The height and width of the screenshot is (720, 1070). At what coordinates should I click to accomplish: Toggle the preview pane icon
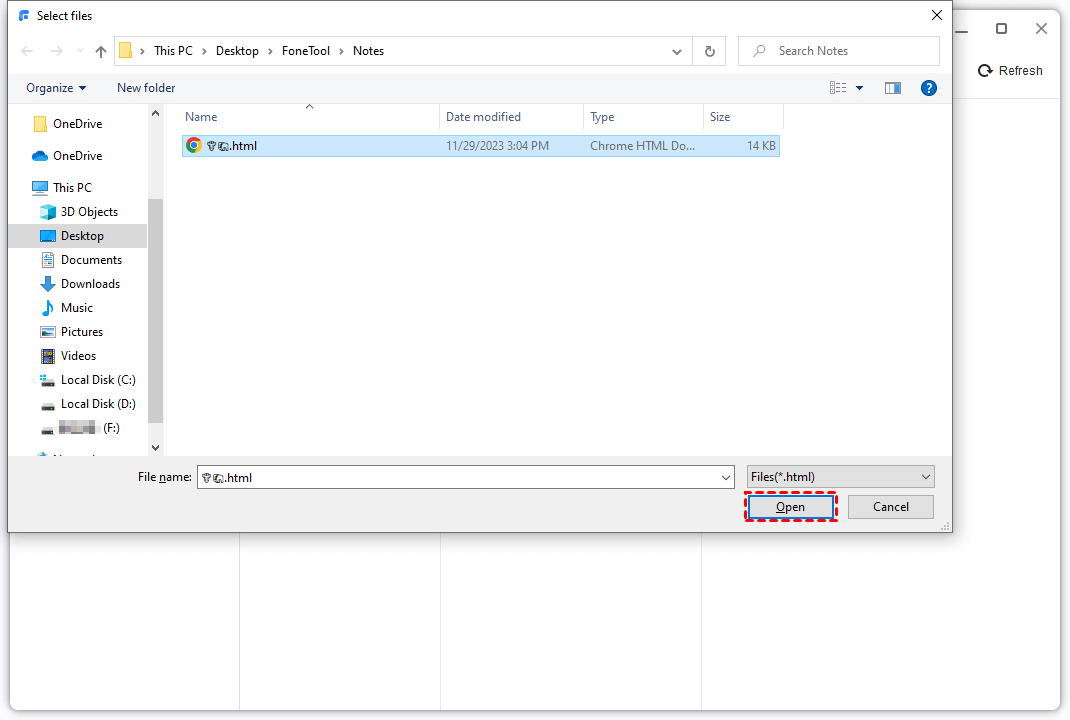[893, 88]
